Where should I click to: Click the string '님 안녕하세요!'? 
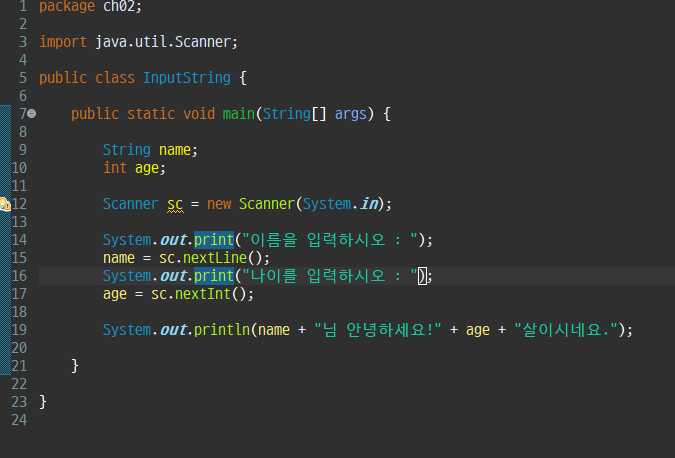pos(378,330)
